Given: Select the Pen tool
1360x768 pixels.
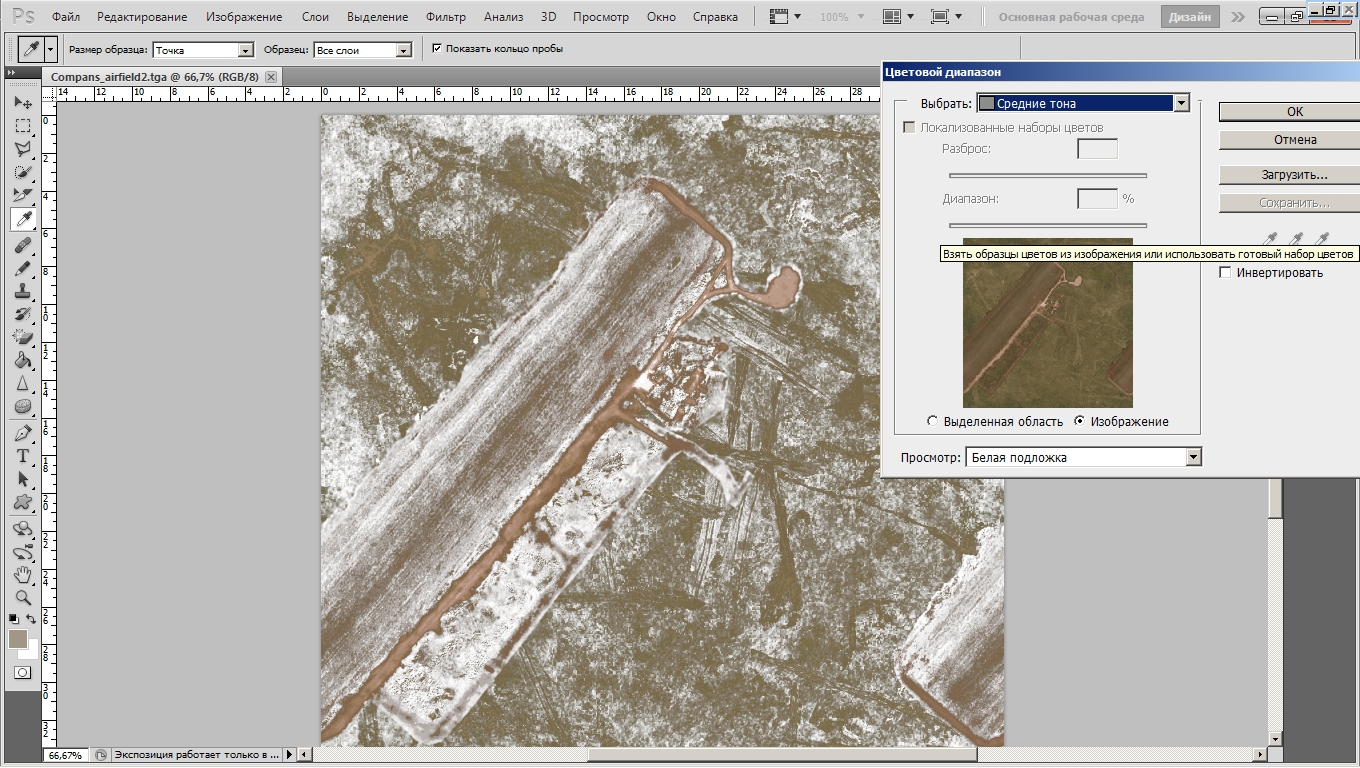Looking at the screenshot, I should click(22, 433).
